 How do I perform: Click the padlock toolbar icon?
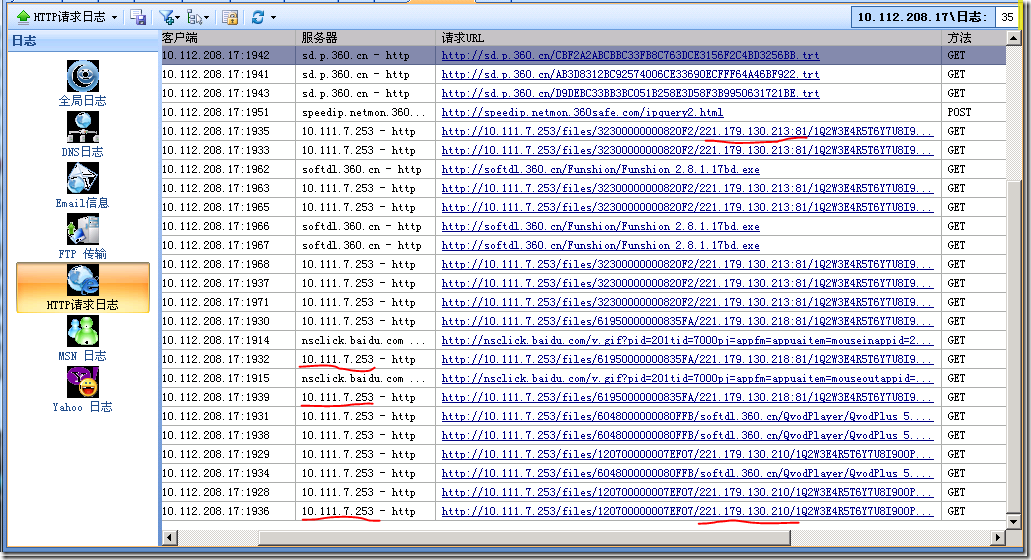(230, 18)
